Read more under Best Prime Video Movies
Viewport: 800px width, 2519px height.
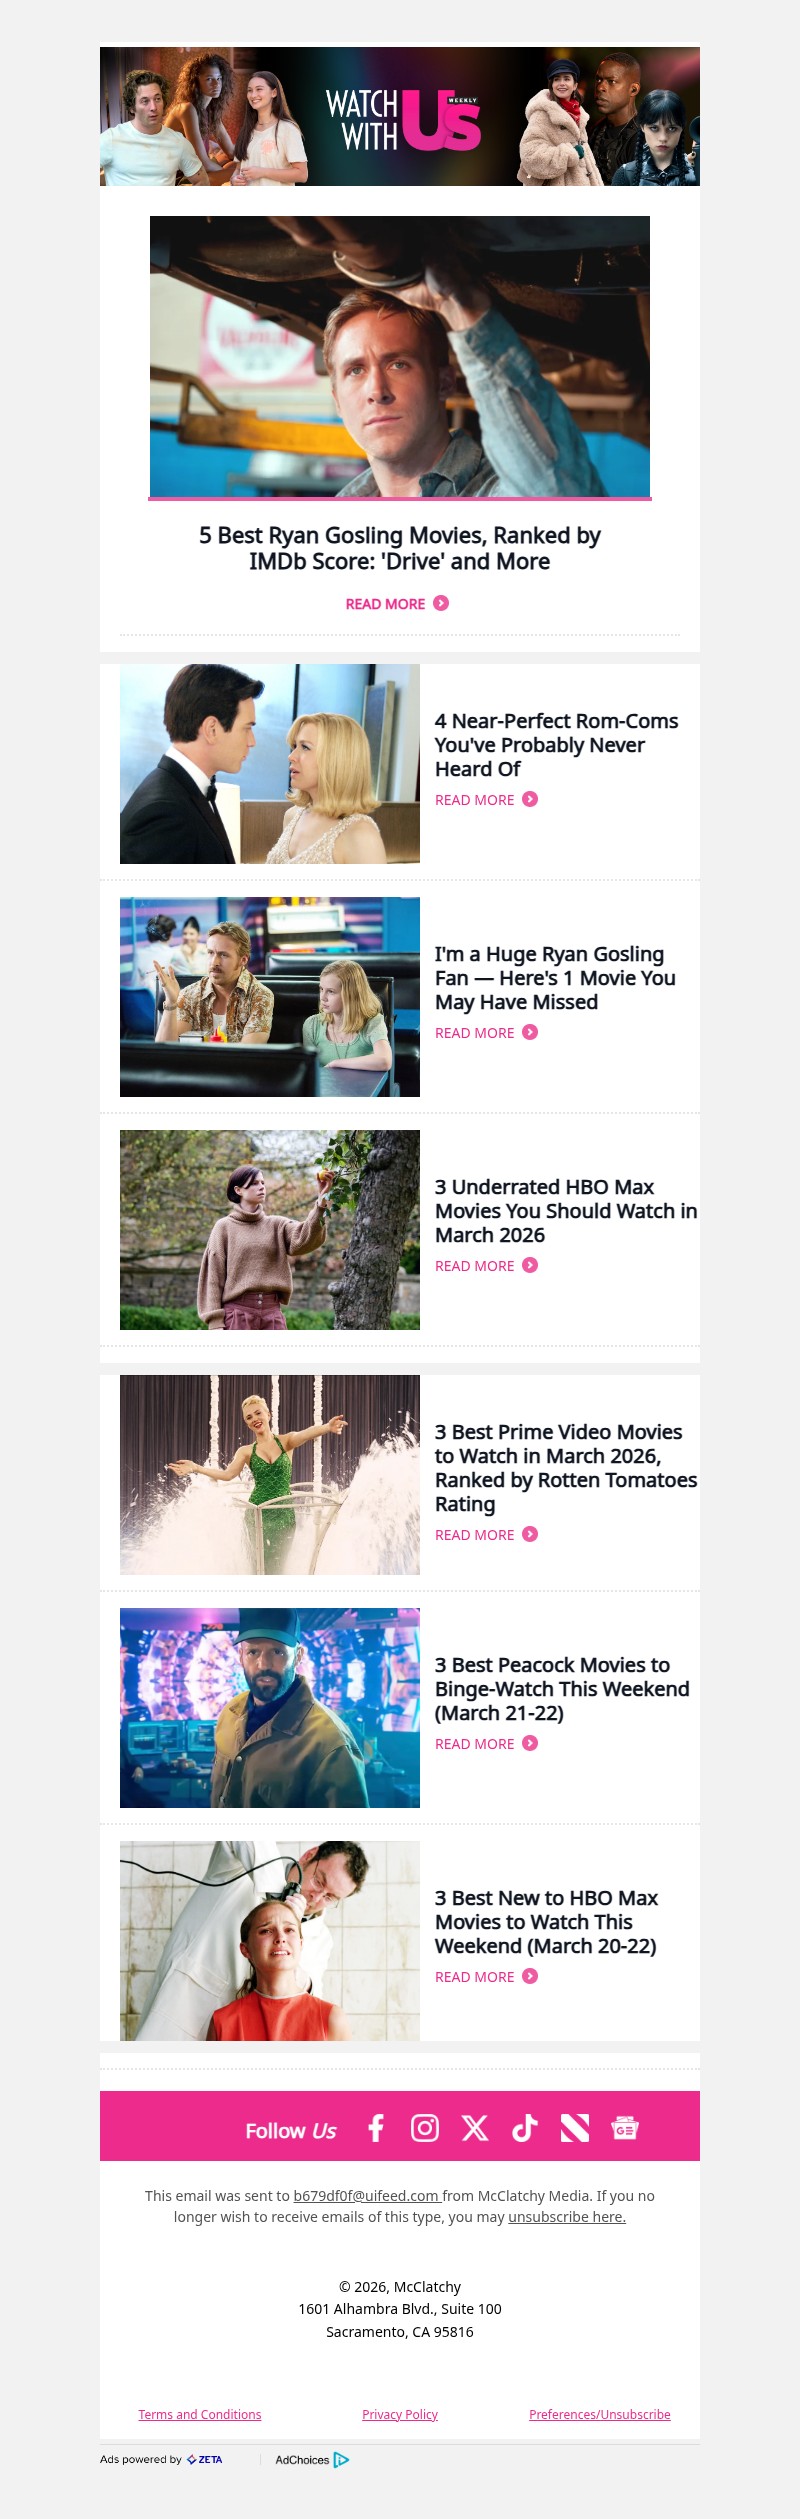tap(487, 1535)
